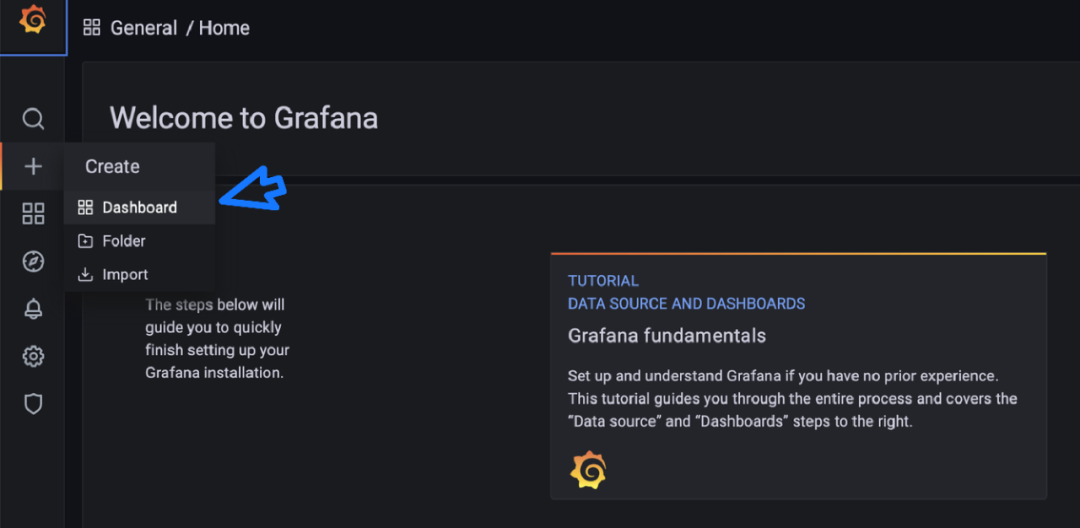The height and width of the screenshot is (528, 1080).
Task: Open Server Admin shield icon in sidebar
Action: 33,404
